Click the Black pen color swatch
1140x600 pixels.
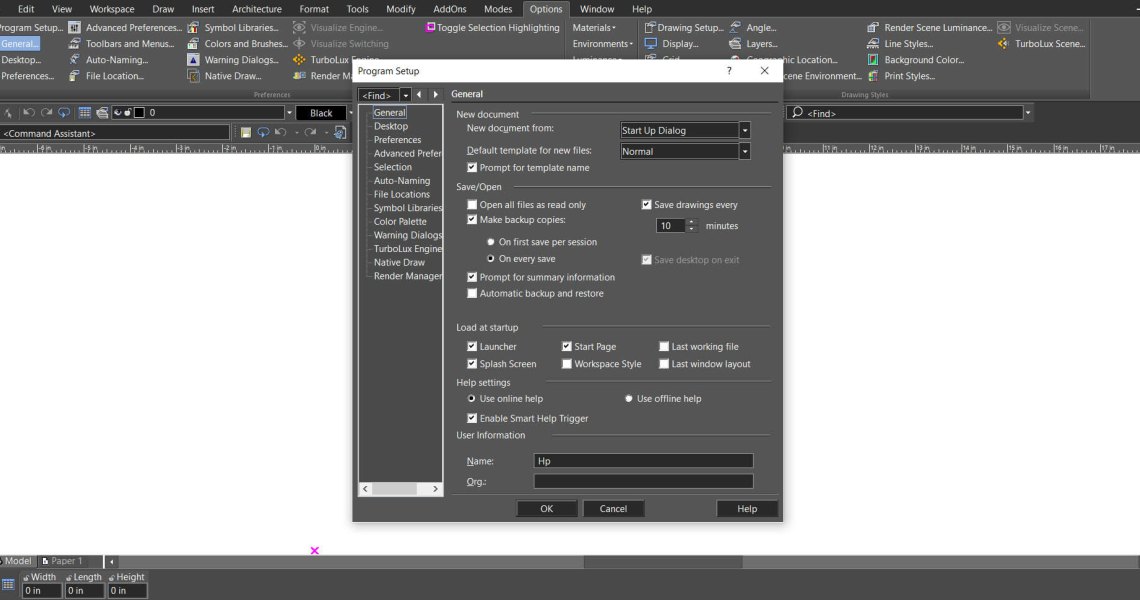(x=321, y=113)
